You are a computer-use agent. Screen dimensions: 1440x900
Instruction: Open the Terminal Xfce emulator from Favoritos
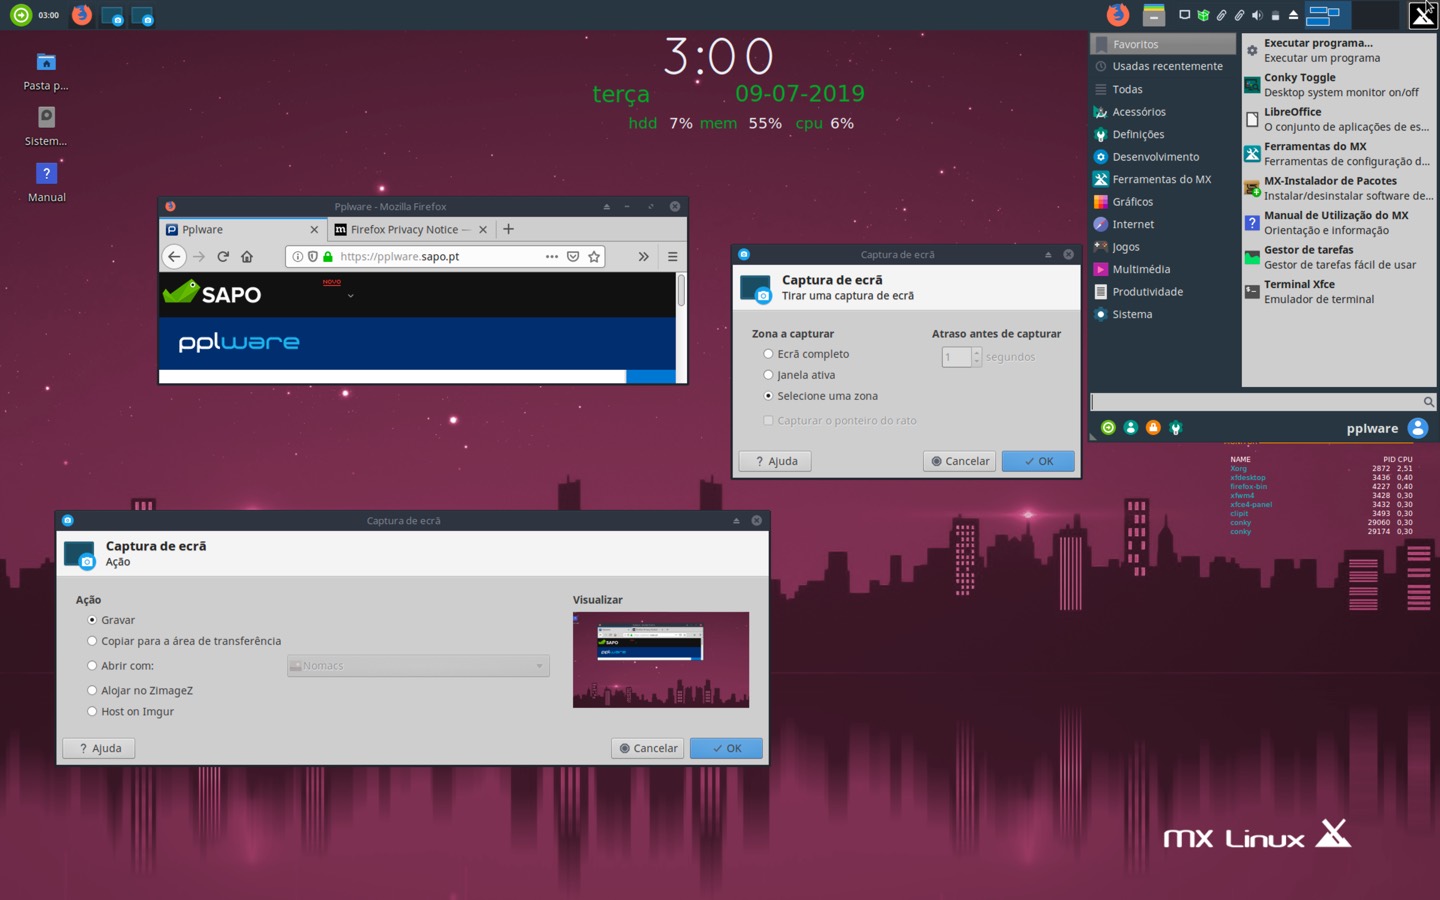coord(1299,291)
